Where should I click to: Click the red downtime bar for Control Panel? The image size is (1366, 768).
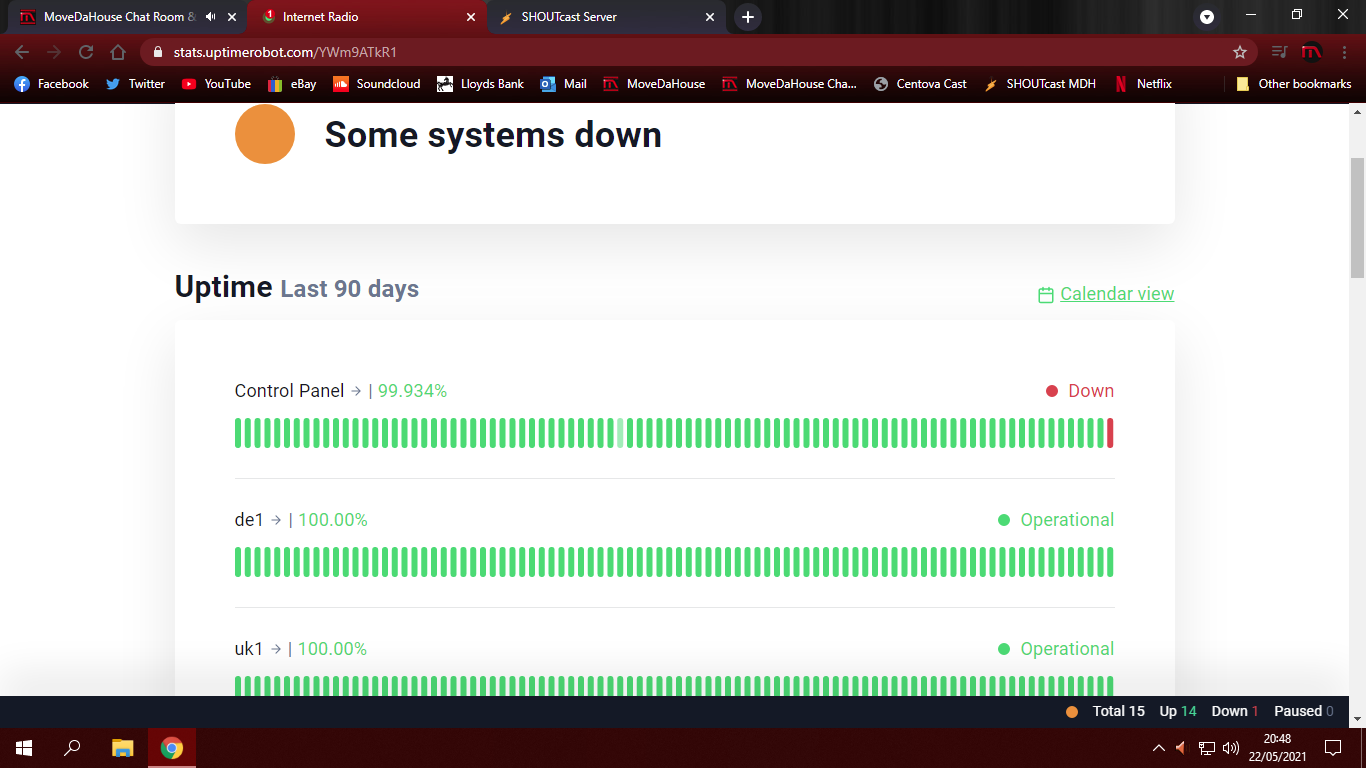[1110, 433]
